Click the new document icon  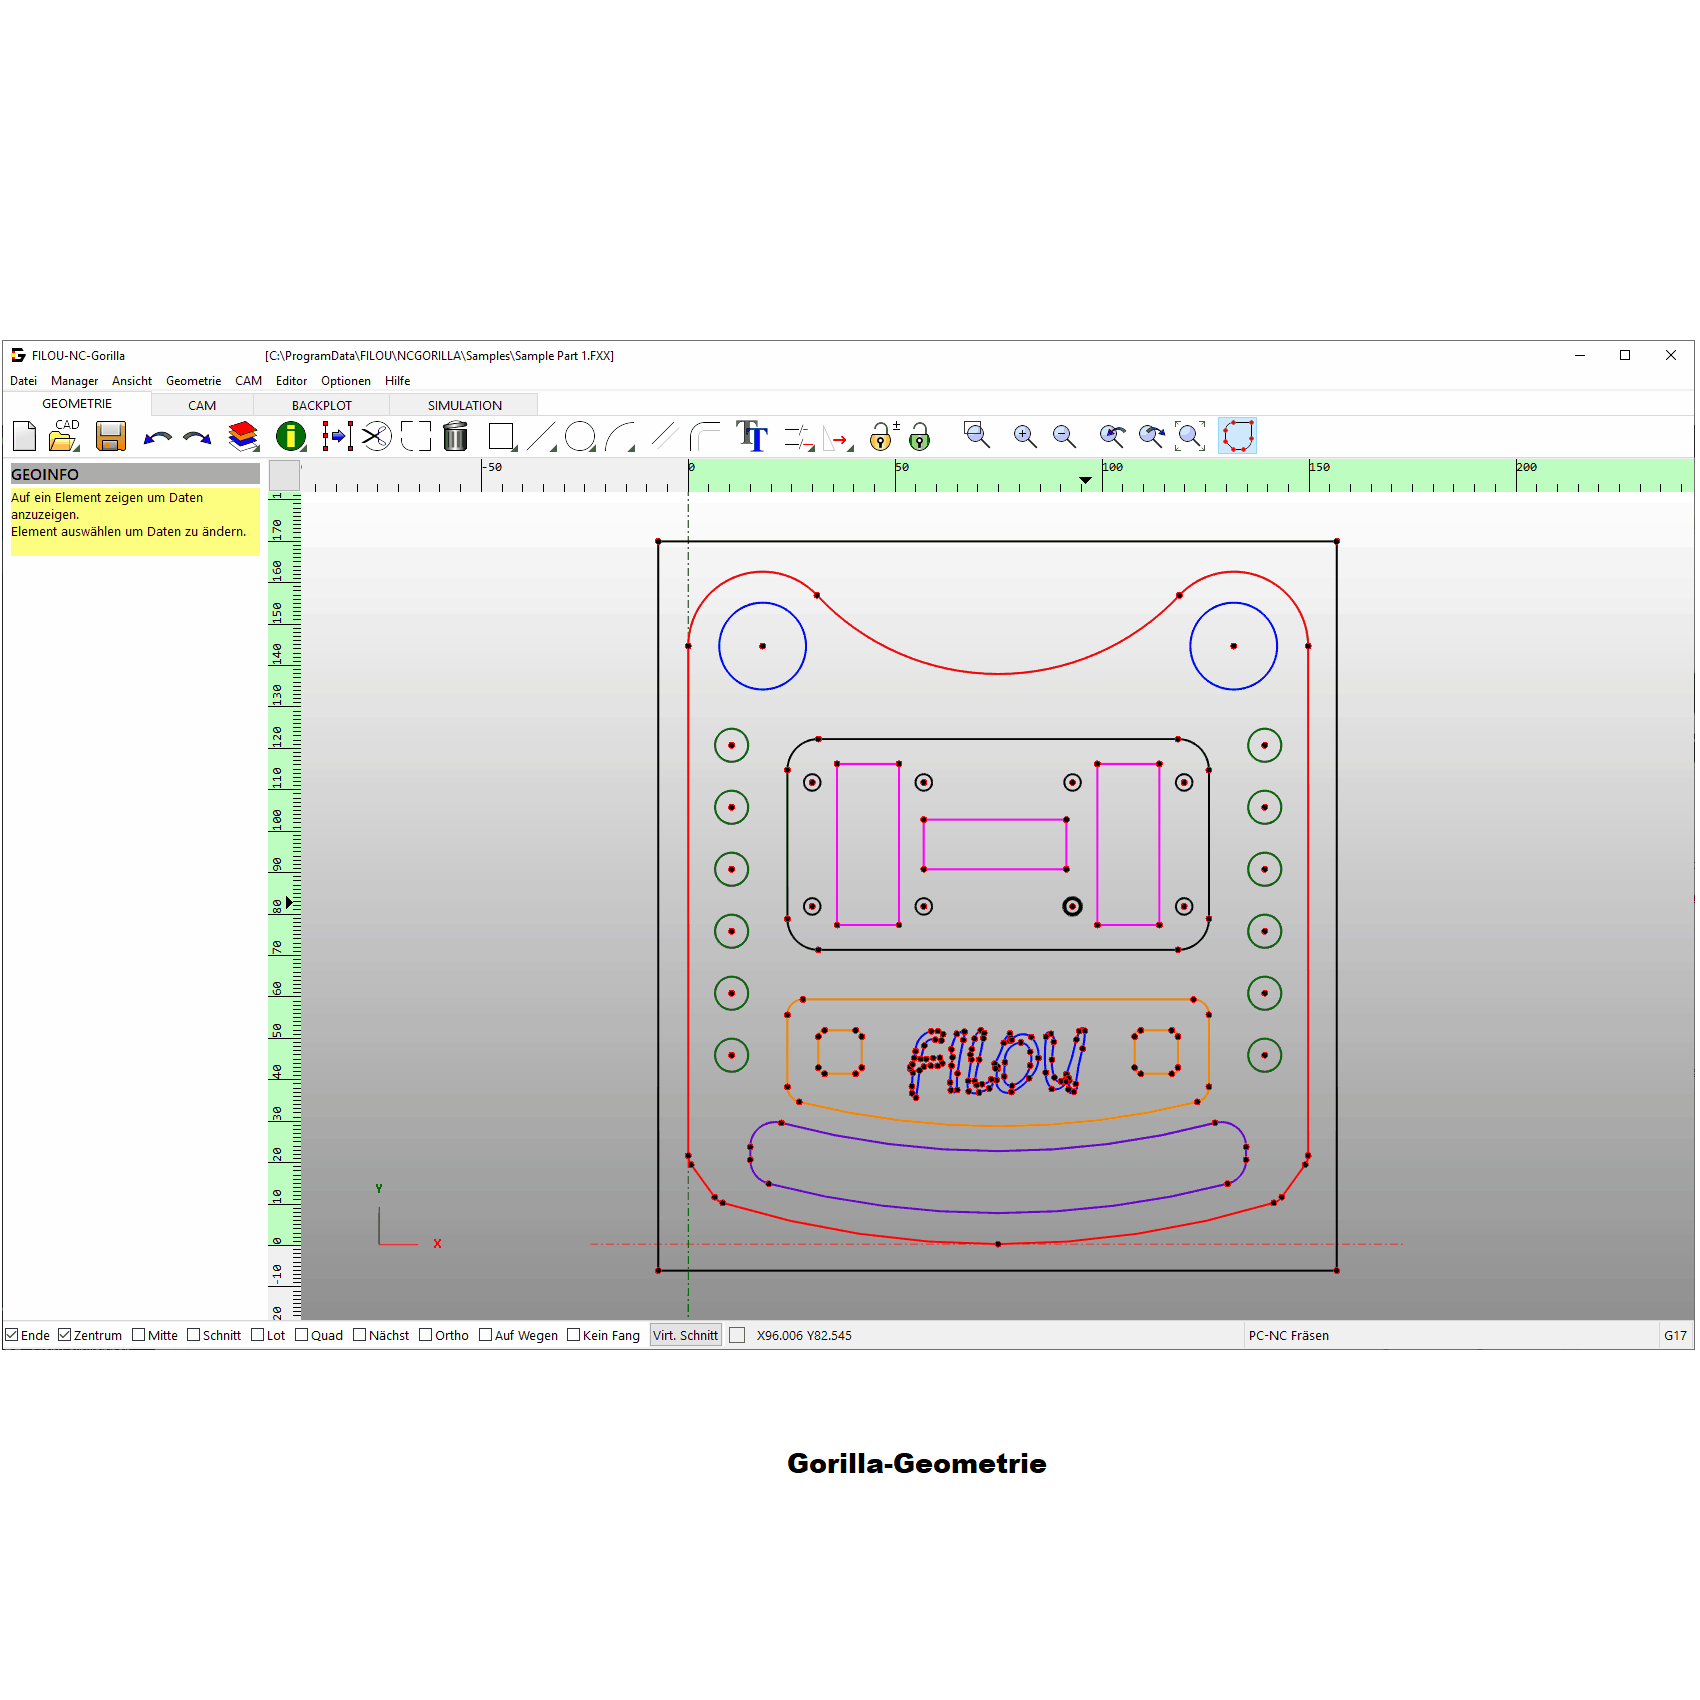tap(25, 437)
